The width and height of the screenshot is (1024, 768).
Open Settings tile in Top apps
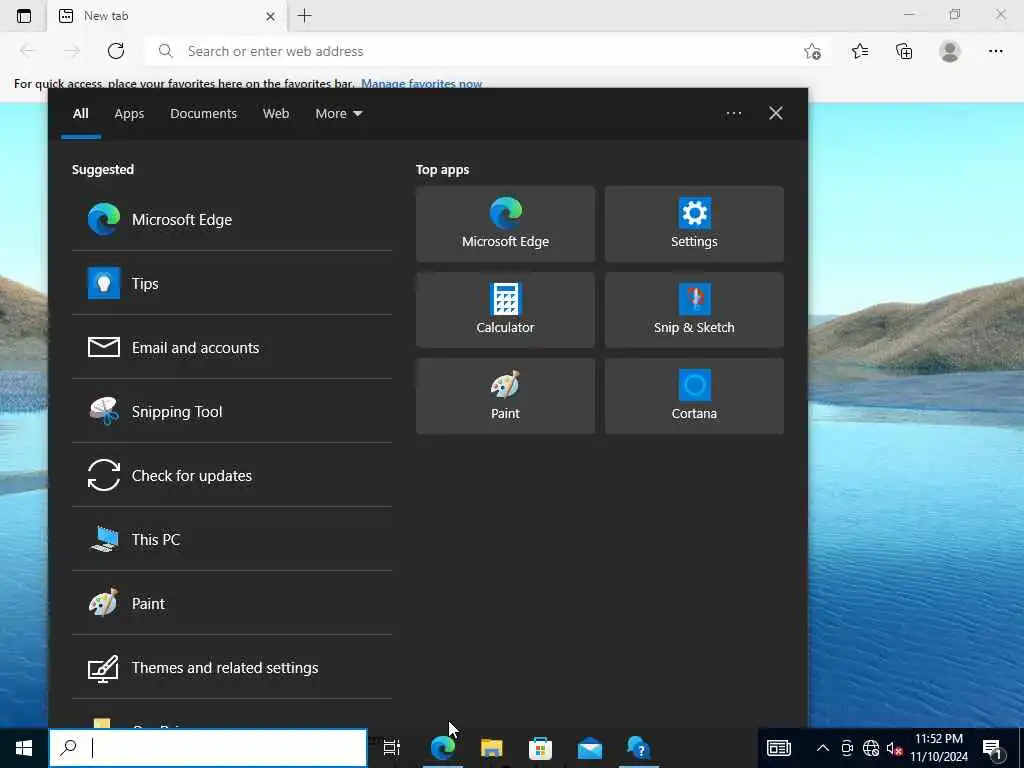pos(694,224)
